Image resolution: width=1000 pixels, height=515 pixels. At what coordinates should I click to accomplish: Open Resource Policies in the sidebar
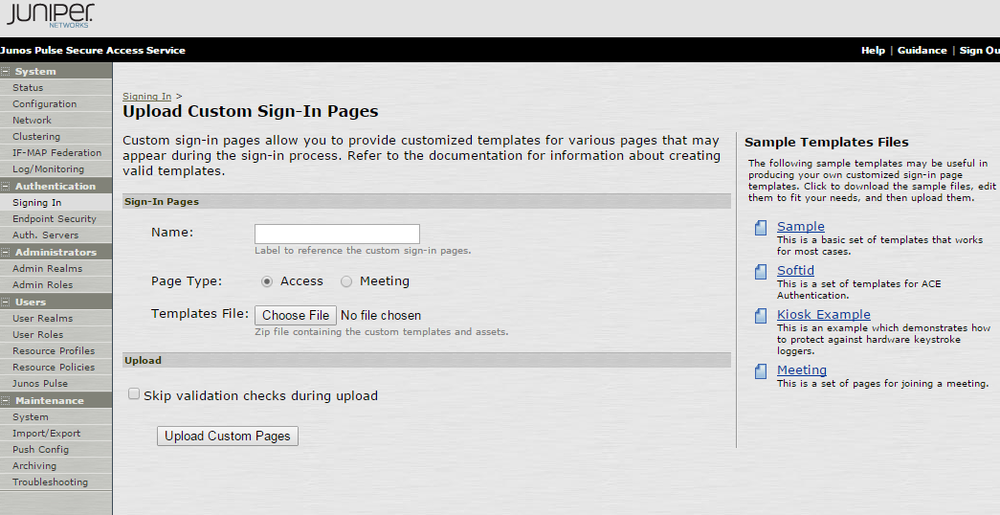(53, 367)
